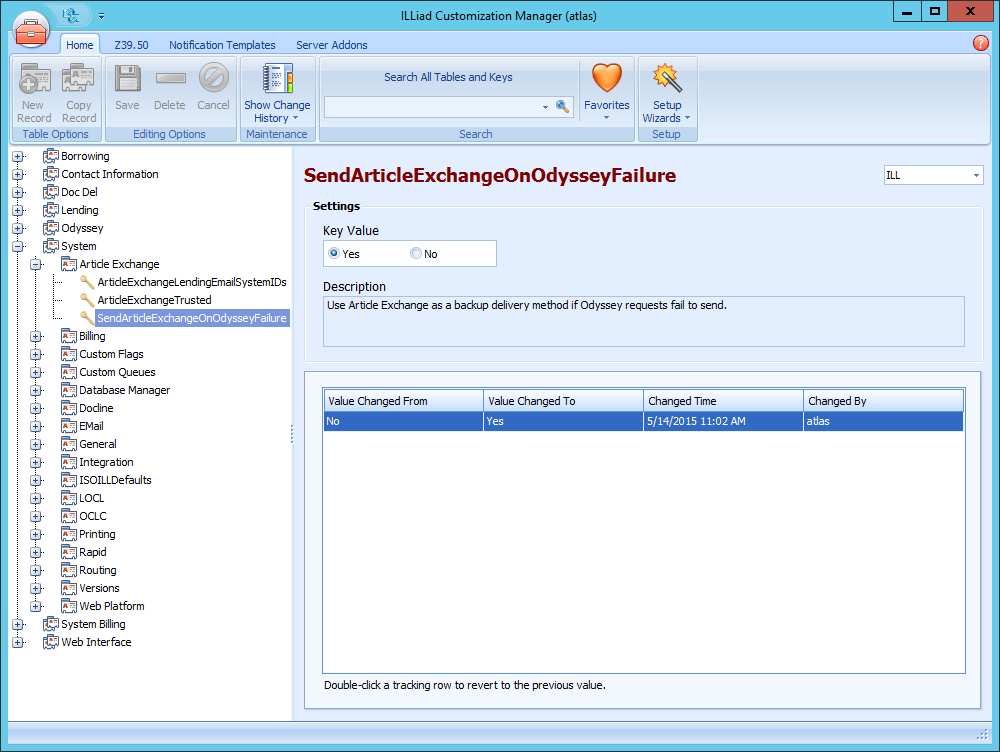Select the Yes radio button for Key Value

click(333, 253)
